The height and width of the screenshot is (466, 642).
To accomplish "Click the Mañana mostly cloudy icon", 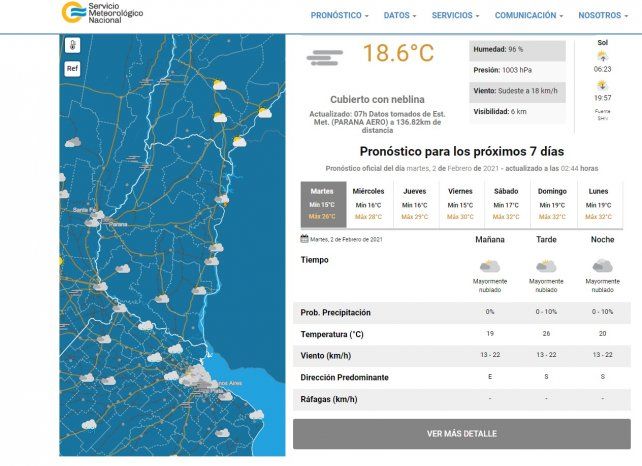I will (490, 266).
